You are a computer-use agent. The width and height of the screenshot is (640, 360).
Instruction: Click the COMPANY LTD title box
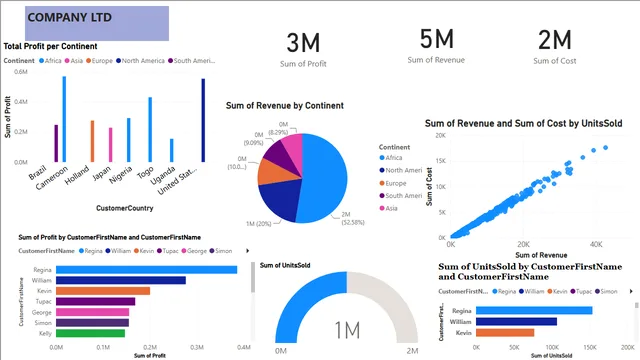click(x=97, y=23)
